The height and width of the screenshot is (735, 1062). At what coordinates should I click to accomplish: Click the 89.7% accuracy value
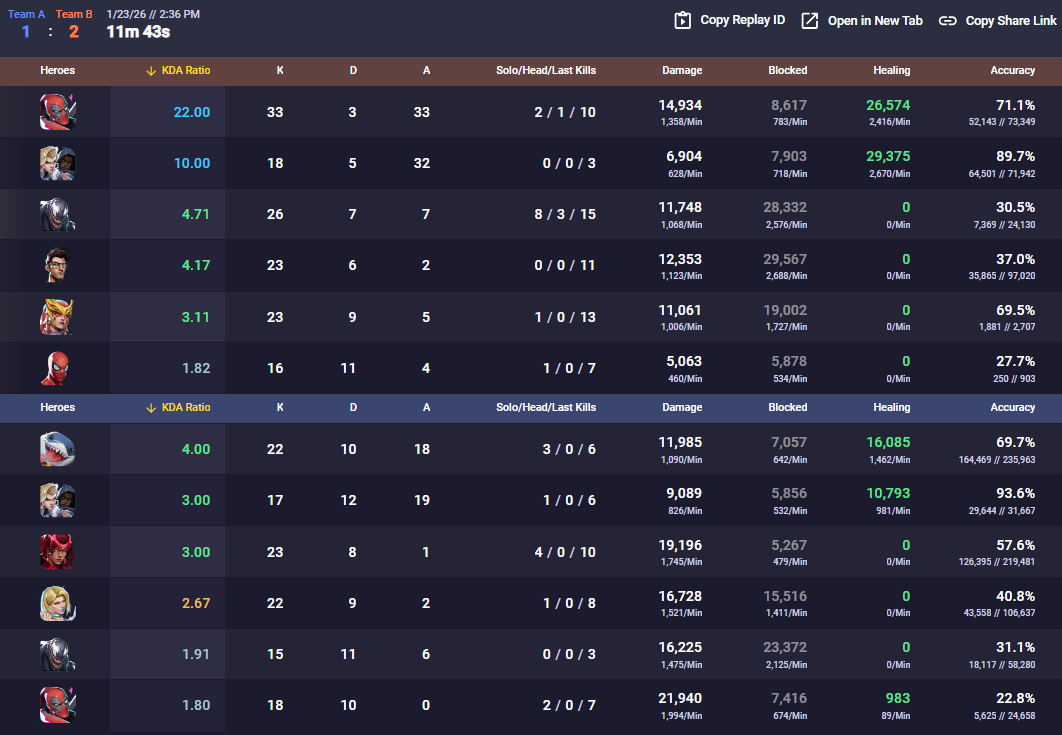coord(1015,156)
